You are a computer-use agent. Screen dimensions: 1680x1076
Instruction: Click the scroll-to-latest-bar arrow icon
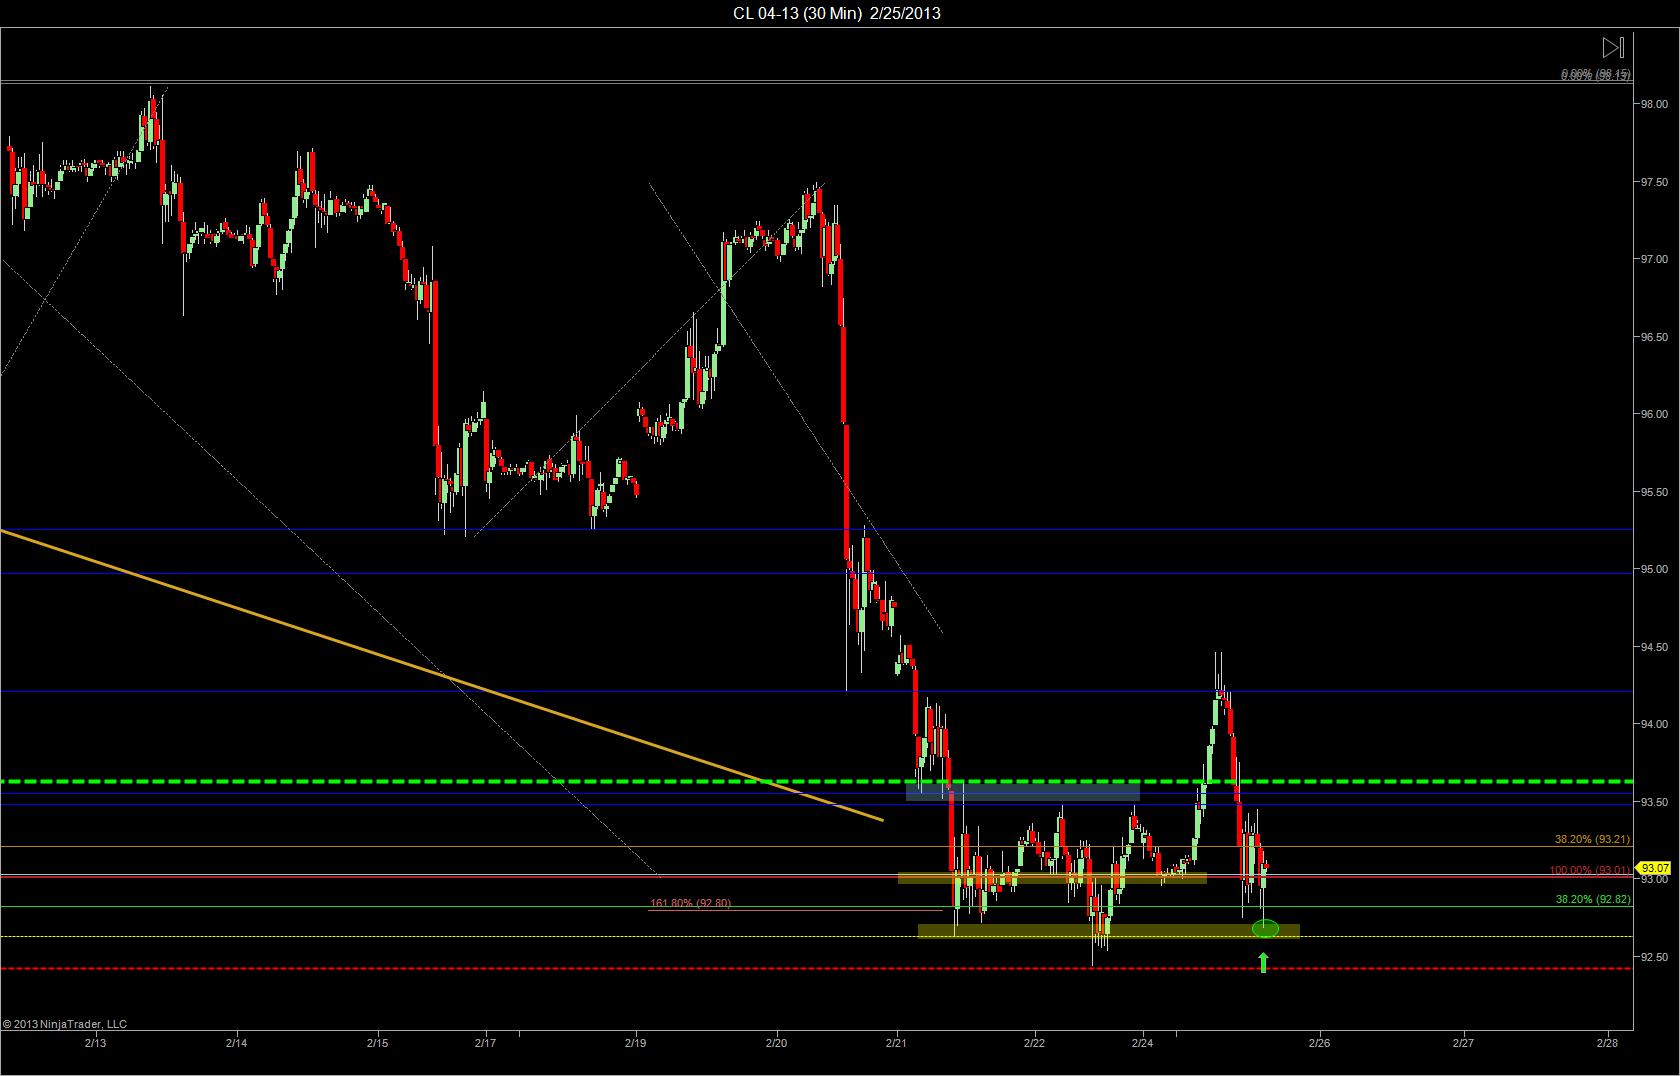(x=1612, y=47)
